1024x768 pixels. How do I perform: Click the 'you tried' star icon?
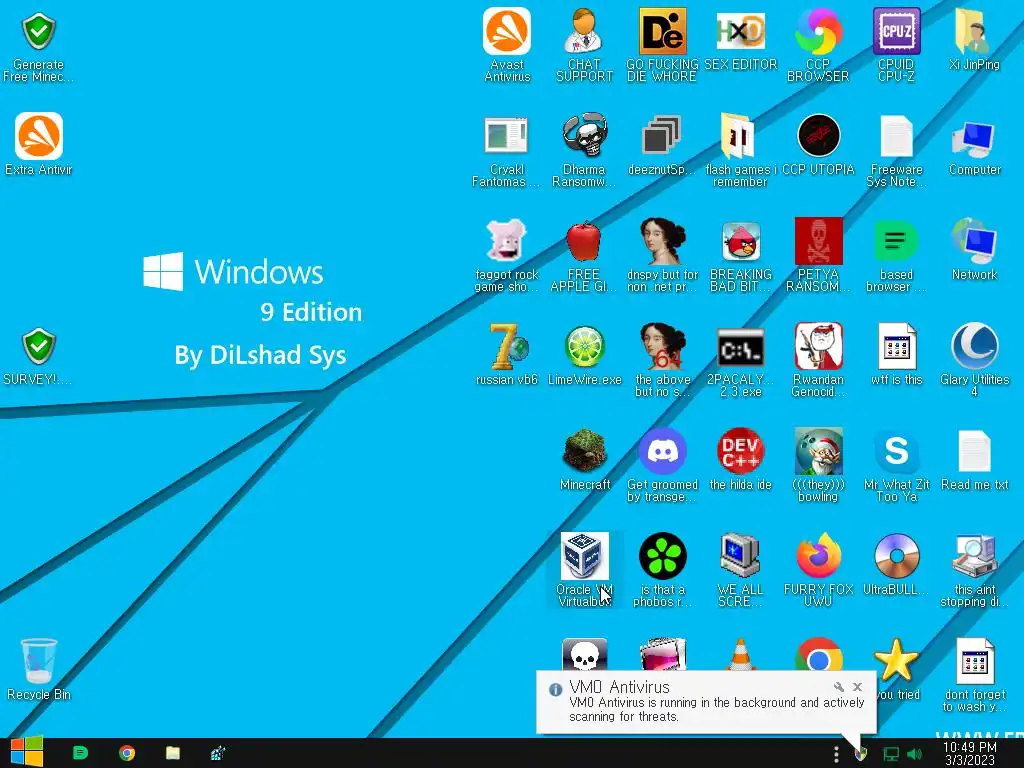[896, 661]
